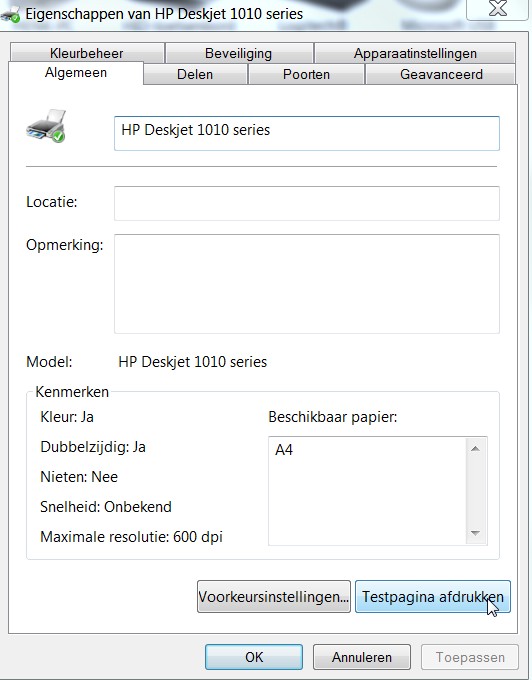
Task: Click Maximale resolutie: 600 dpi text
Action: (x=131, y=537)
